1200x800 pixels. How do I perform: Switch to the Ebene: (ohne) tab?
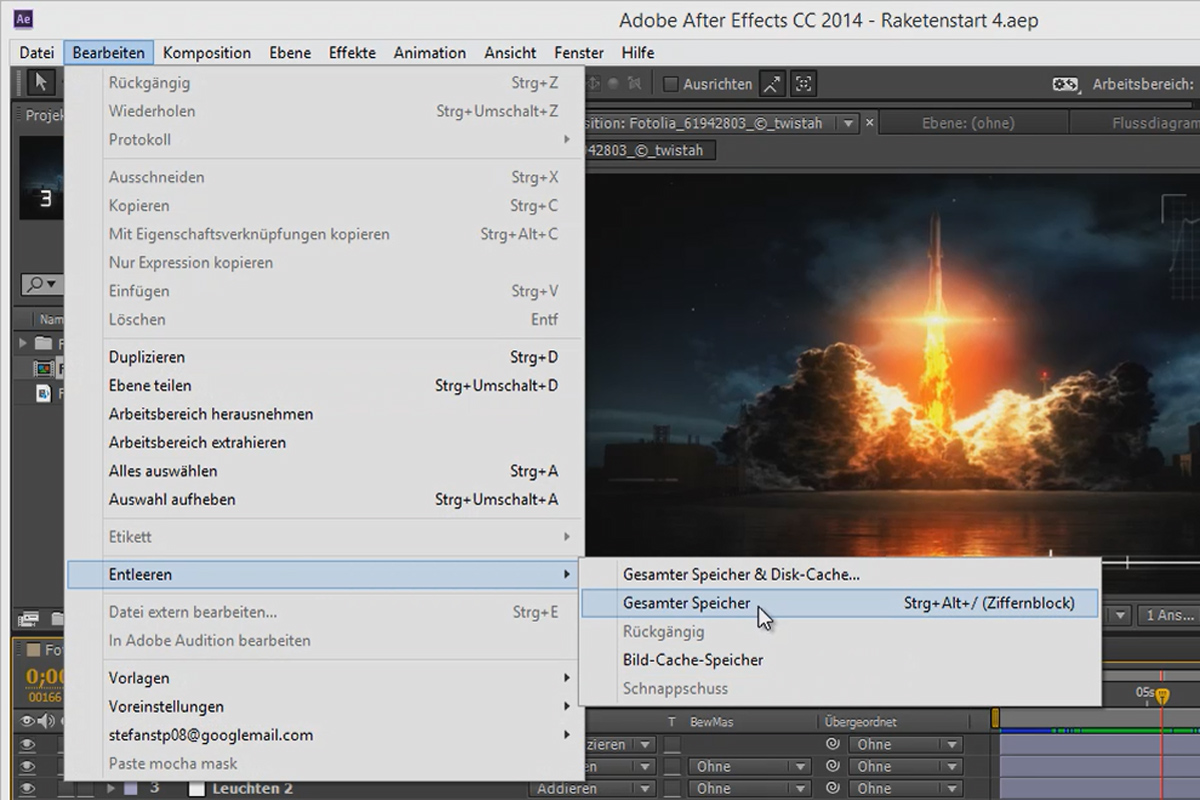[967, 123]
